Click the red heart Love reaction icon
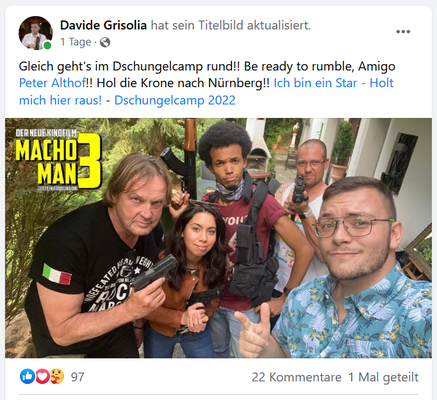Screen dimensions: 437x400 (x=42, y=377)
